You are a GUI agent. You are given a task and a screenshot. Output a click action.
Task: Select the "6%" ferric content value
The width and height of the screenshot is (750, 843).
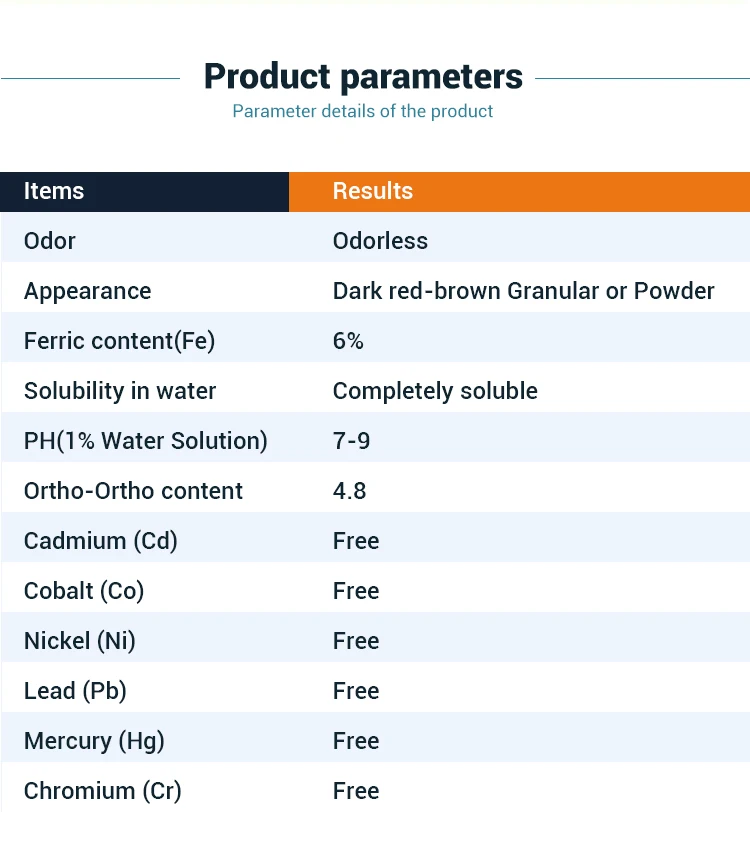click(x=348, y=341)
